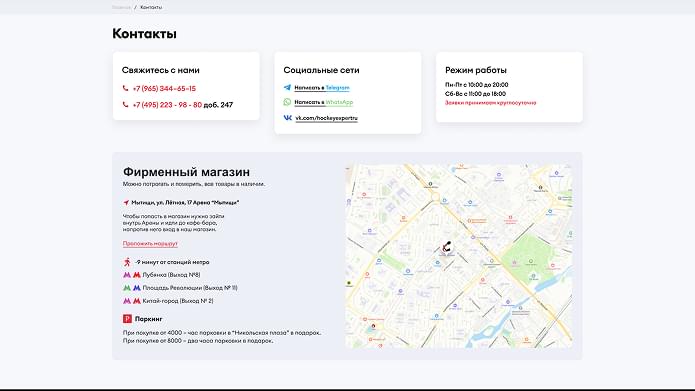Go to the home breadcrumb link
695x391 pixels.
[x=121, y=7]
